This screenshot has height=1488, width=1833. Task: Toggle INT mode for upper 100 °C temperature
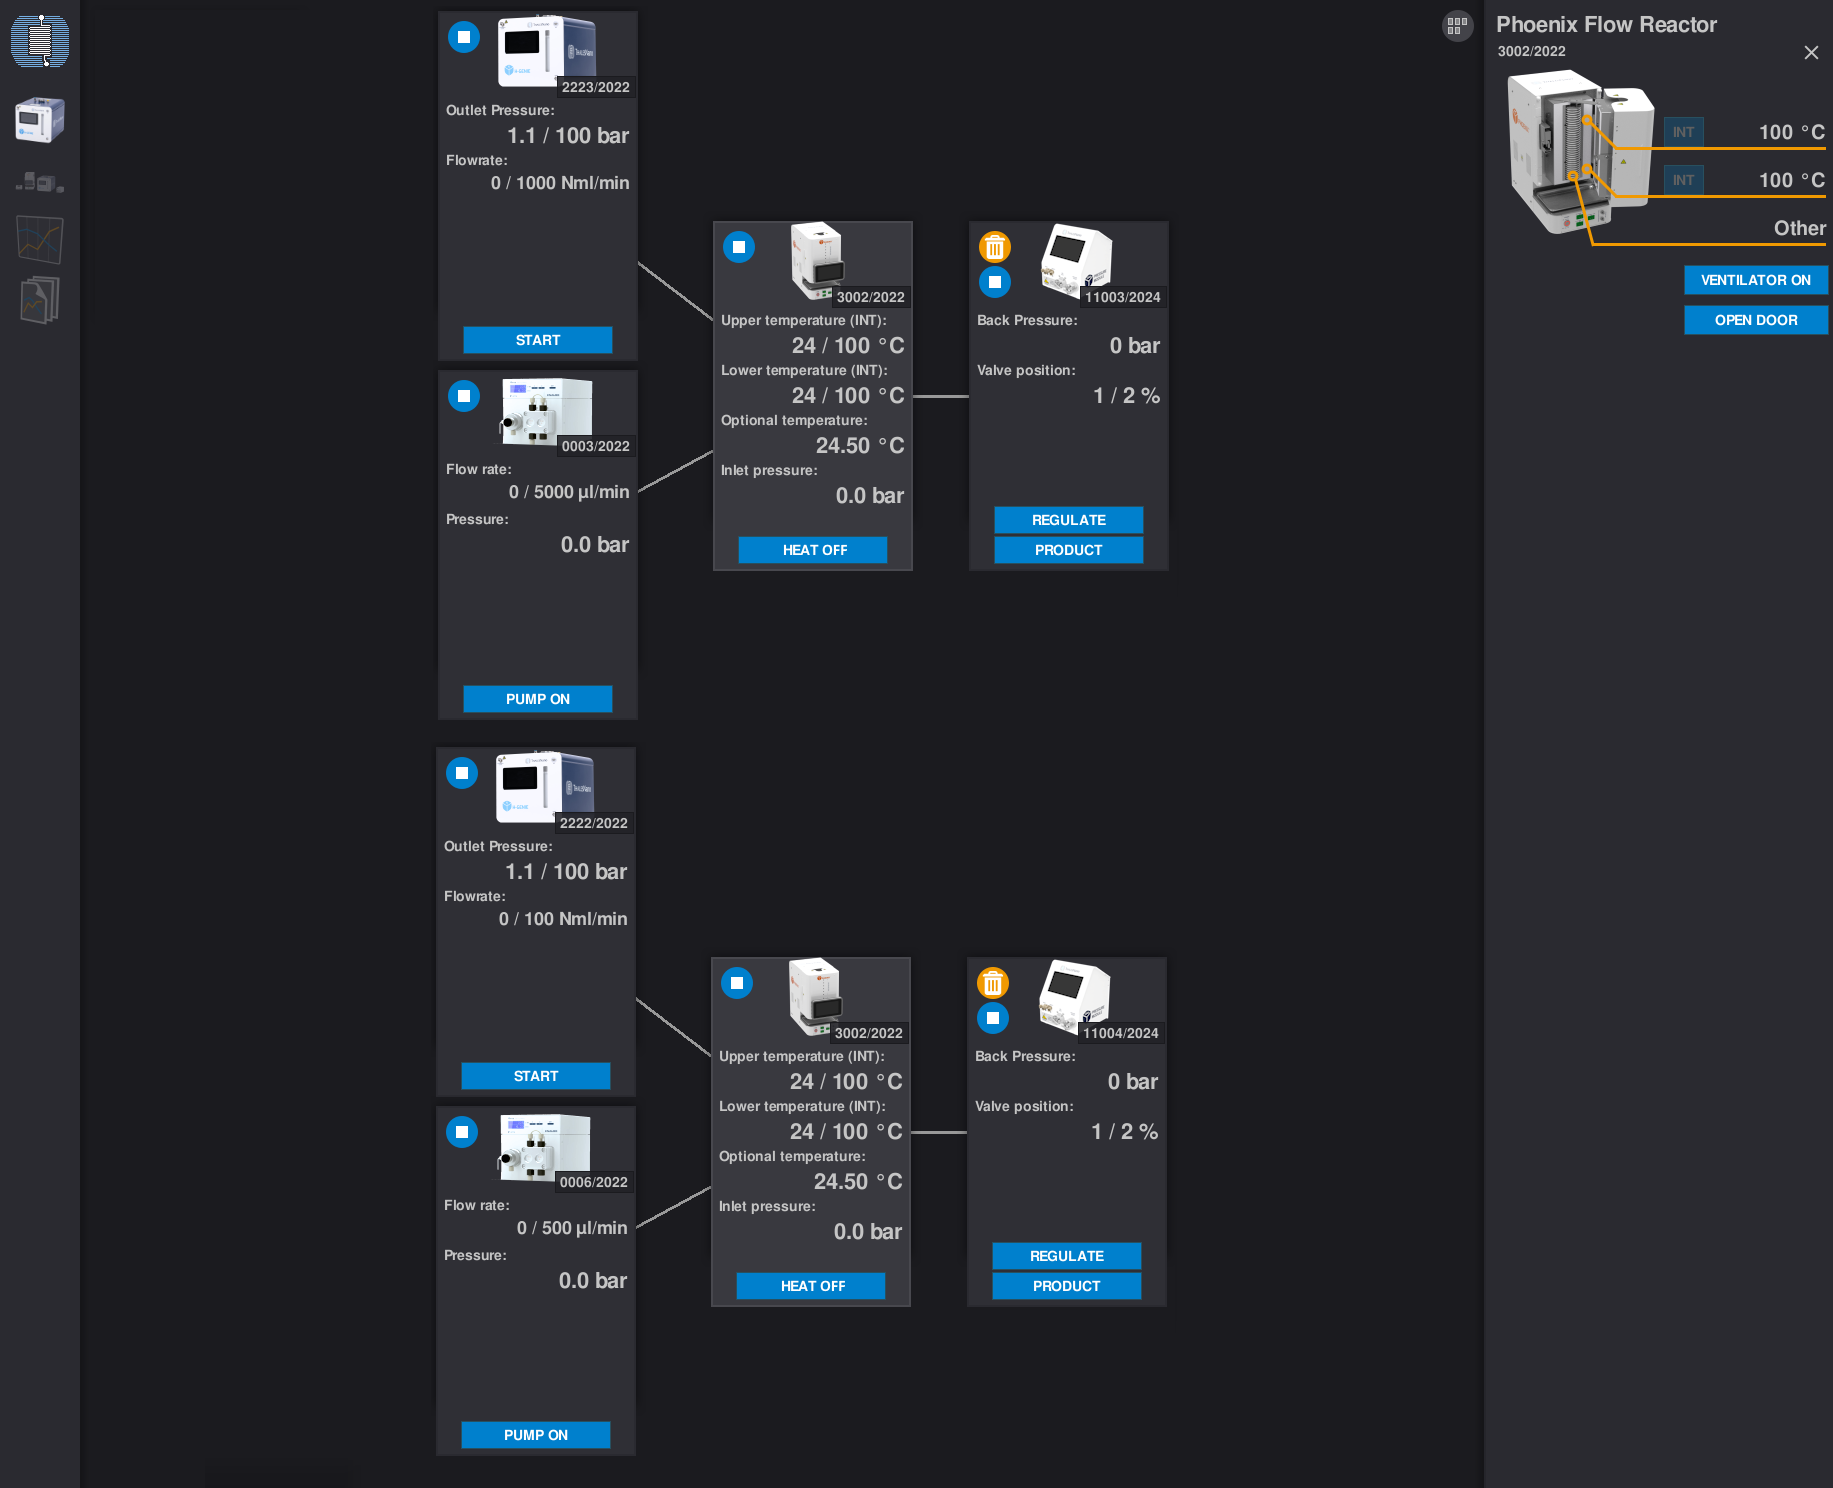click(1683, 132)
